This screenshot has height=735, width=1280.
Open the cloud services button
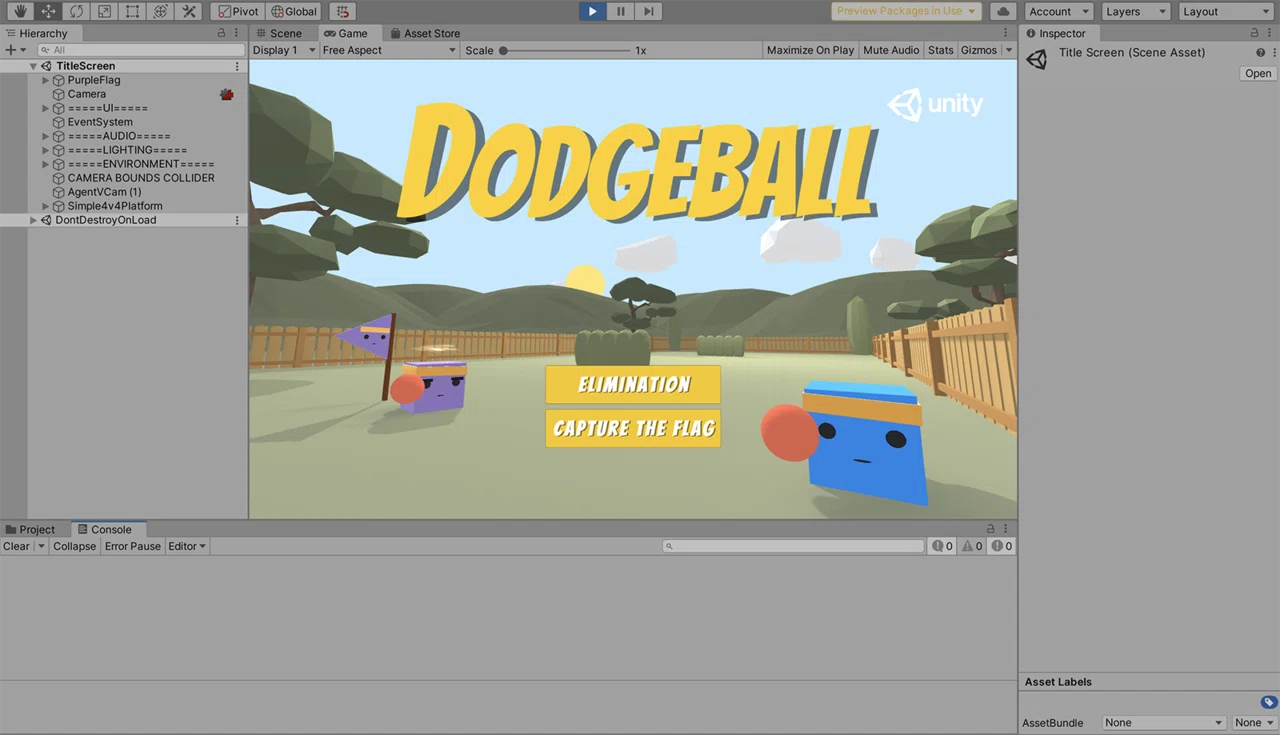tap(1003, 12)
